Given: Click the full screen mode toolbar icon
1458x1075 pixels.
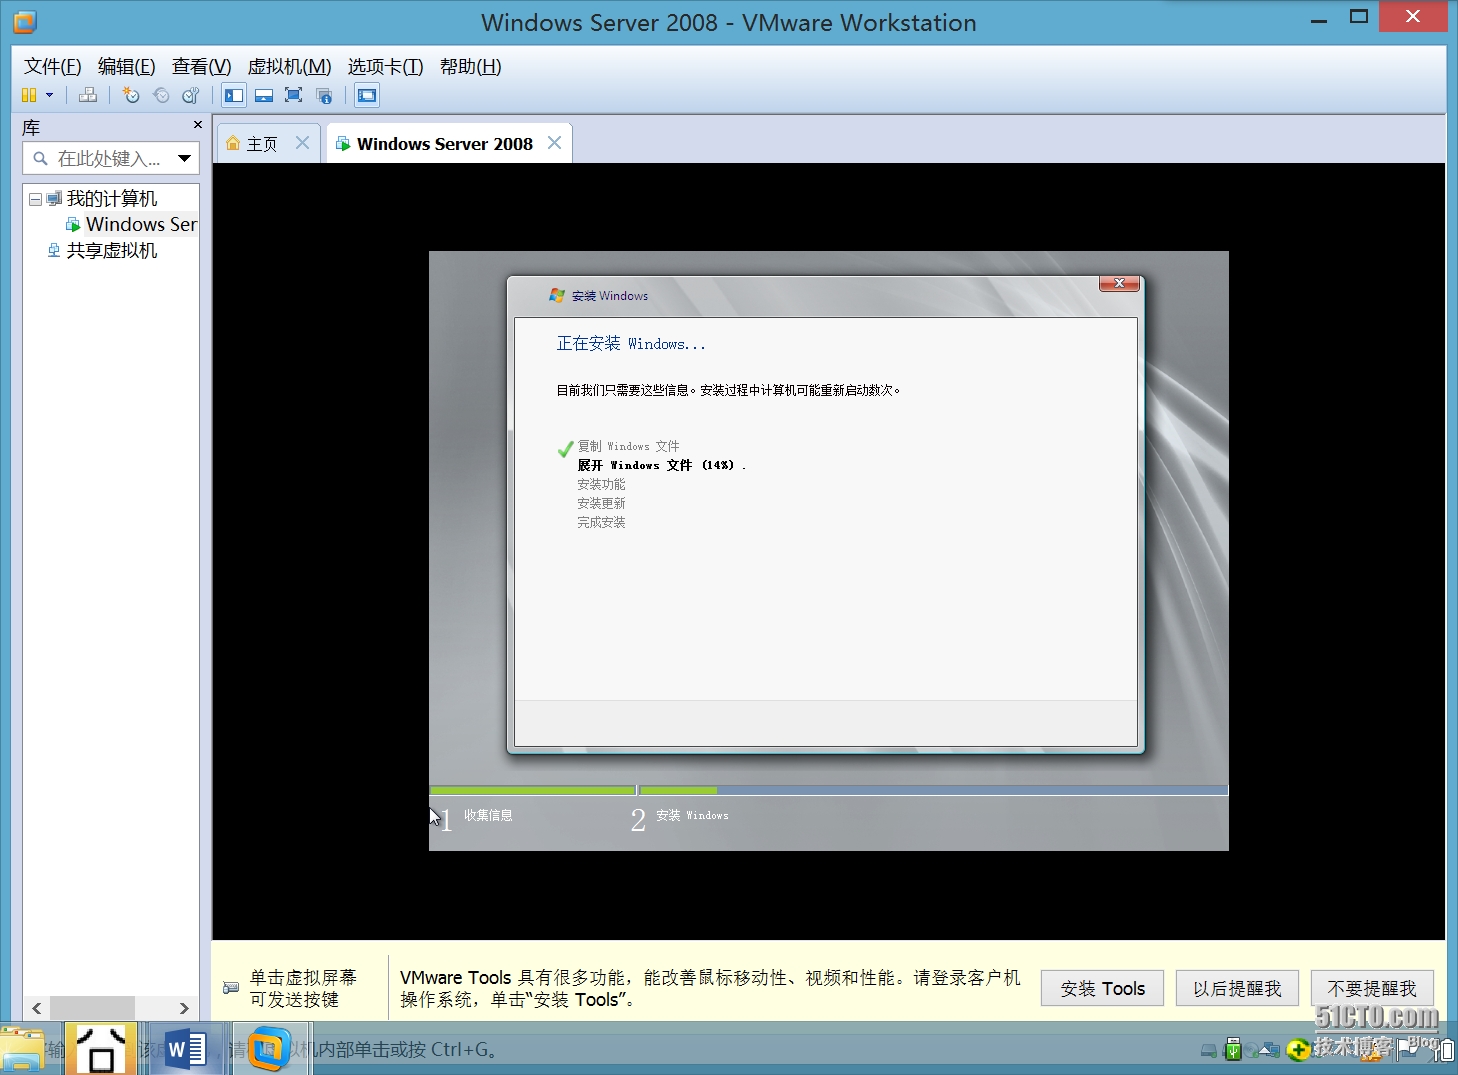Looking at the screenshot, I should pyautogui.click(x=294, y=95).
